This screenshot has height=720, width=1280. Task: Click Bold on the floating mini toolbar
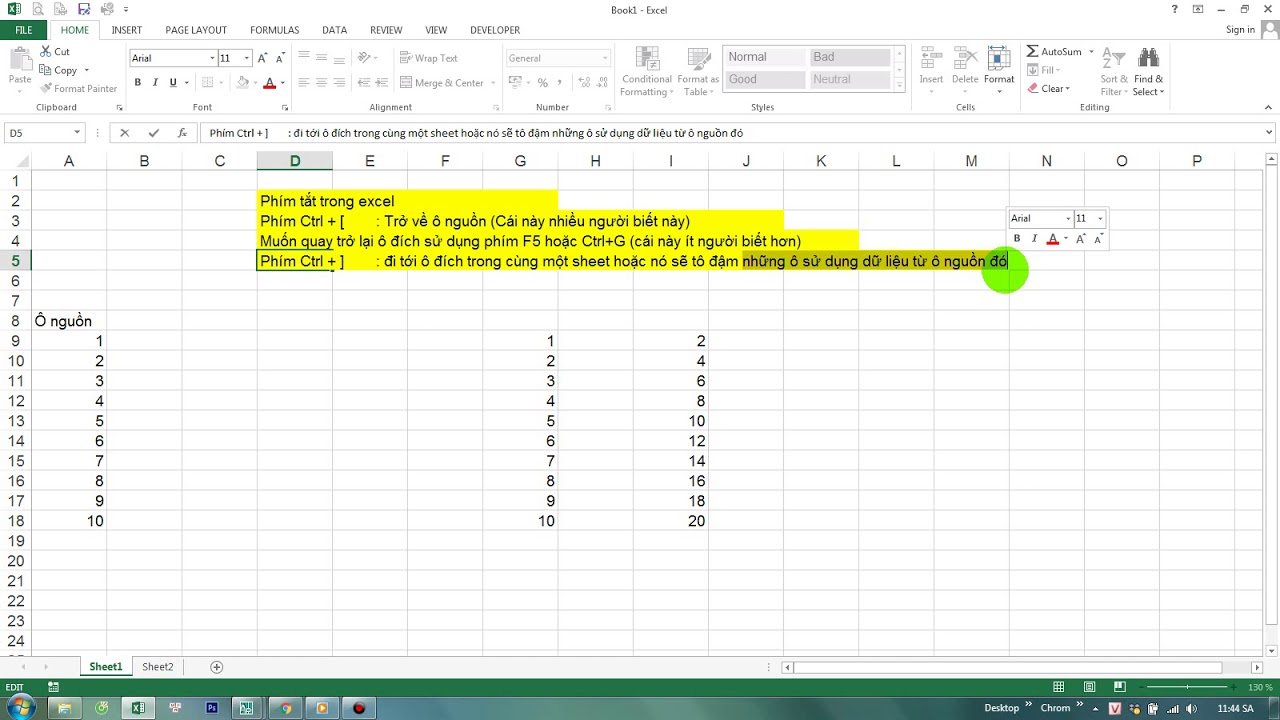point(1017,239)
